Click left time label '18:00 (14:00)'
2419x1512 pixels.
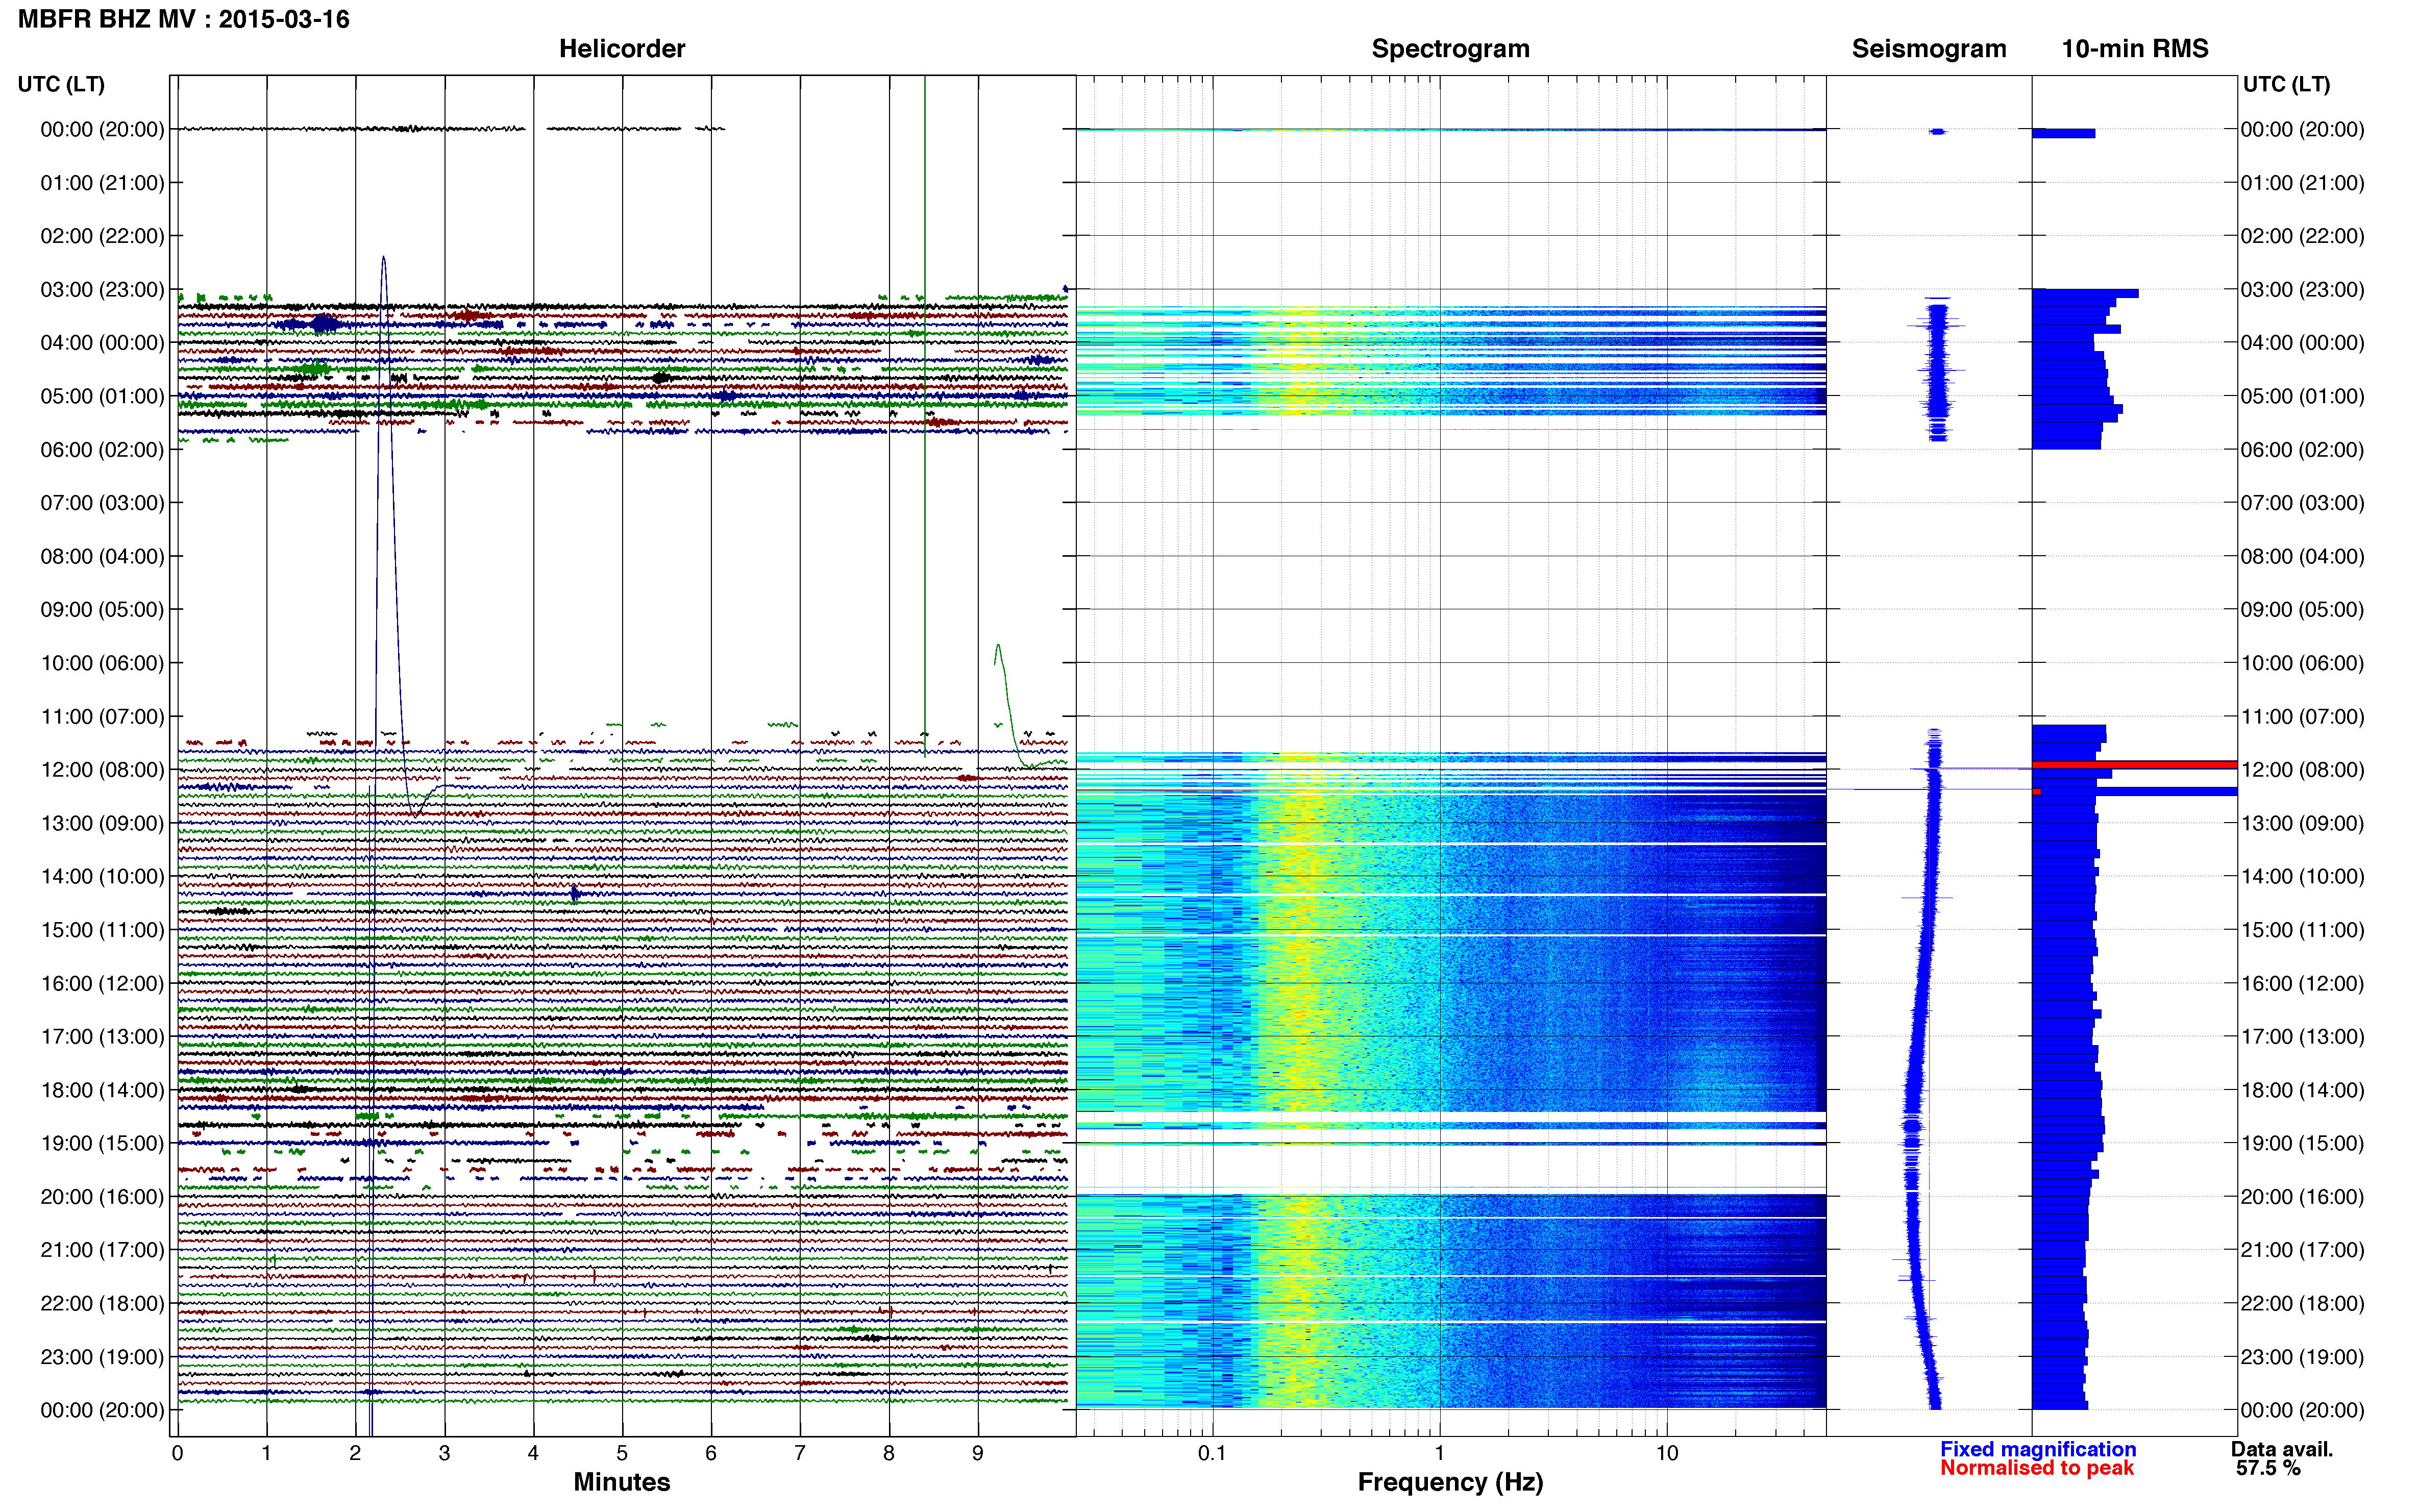(102, 1090)
